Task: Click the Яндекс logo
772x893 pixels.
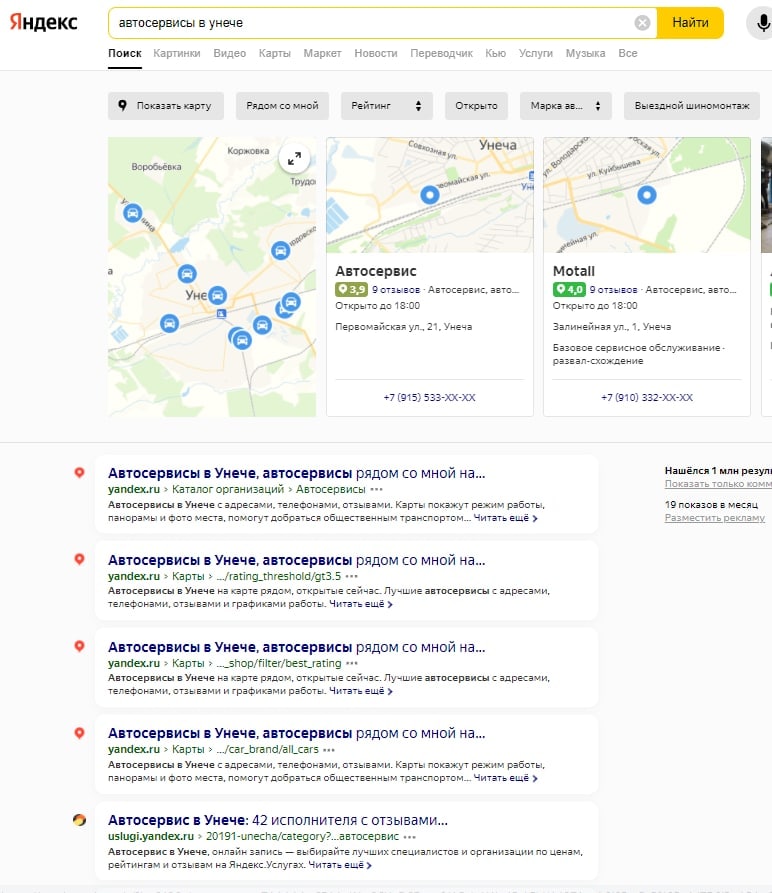Action: point(44,22)
